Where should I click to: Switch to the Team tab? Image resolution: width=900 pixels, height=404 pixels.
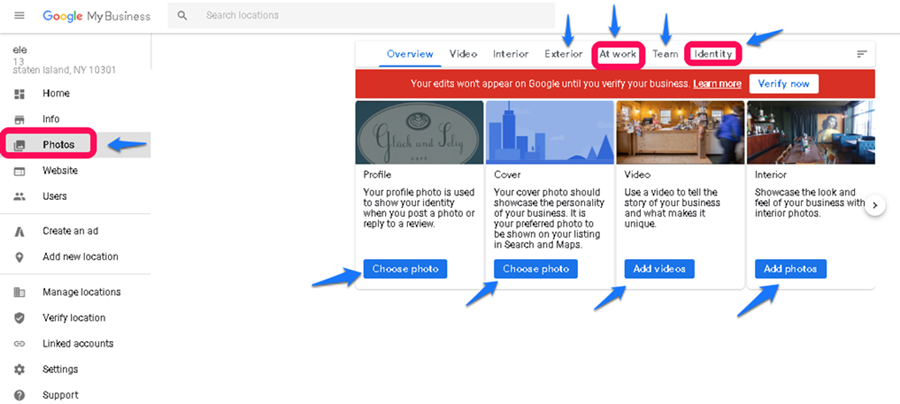coord(665,54)
